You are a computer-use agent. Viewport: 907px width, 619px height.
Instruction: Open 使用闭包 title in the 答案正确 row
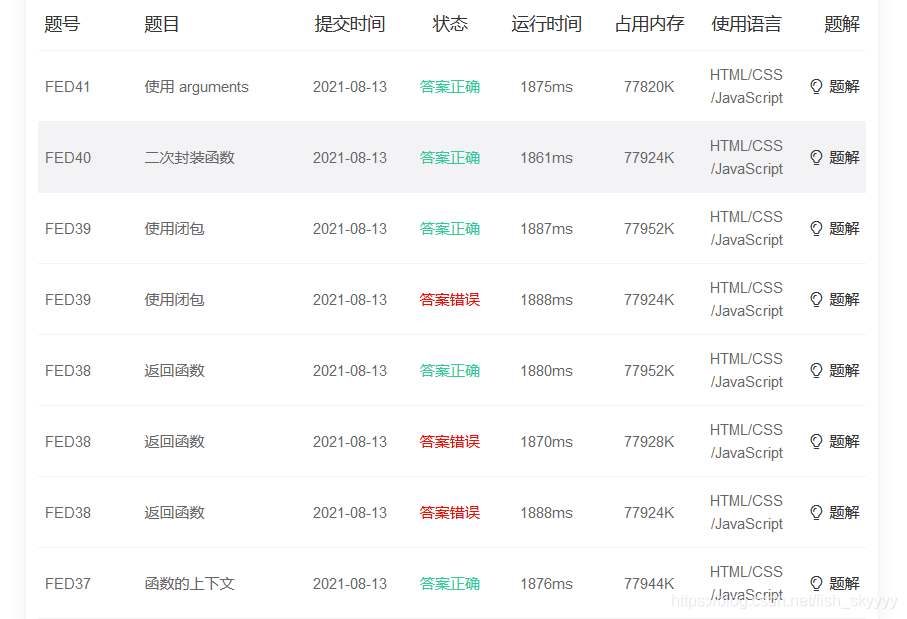click(x=174, y=229)
